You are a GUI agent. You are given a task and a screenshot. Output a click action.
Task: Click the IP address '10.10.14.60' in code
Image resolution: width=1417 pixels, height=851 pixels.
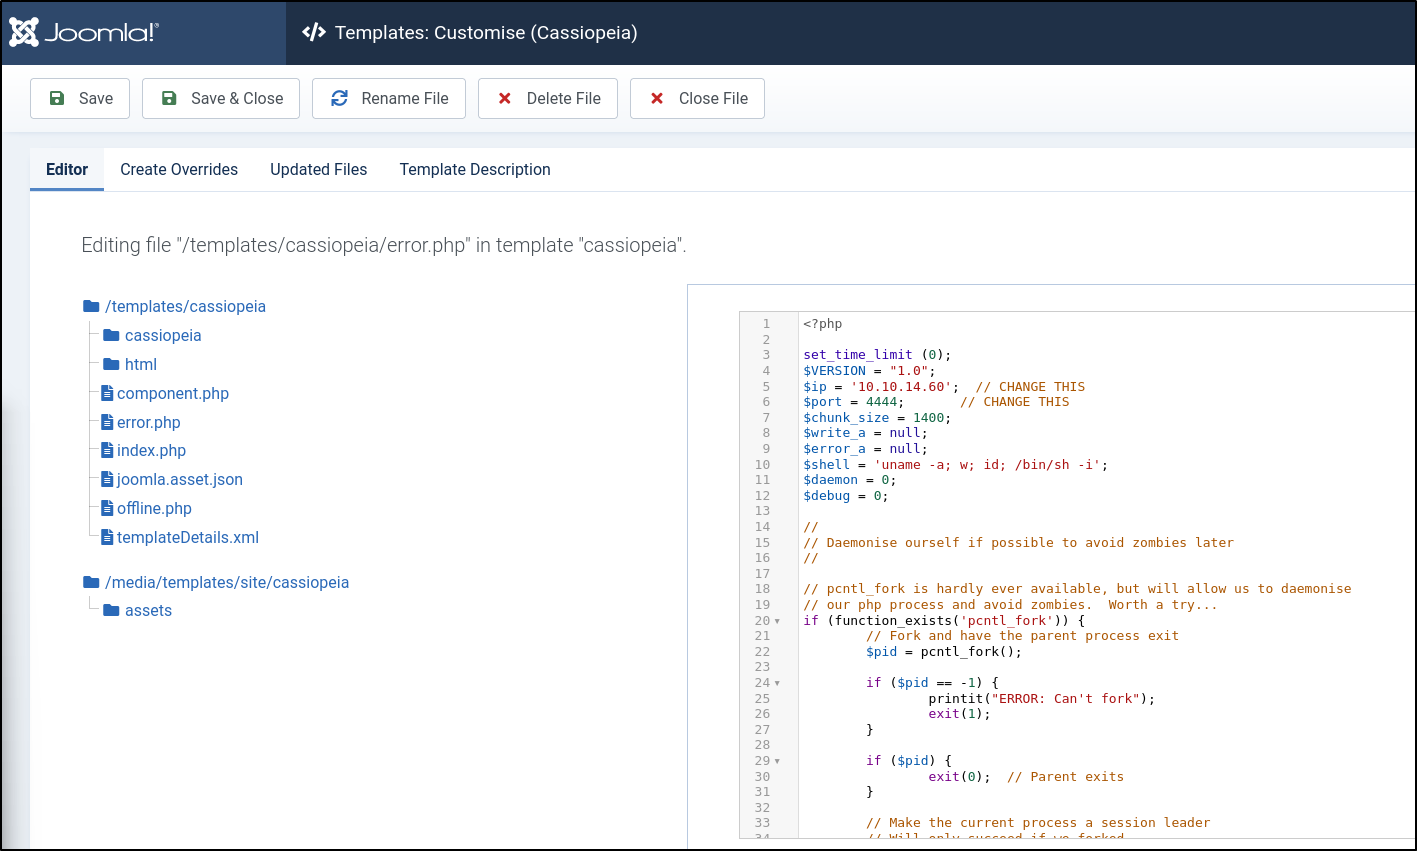point(901,386)
